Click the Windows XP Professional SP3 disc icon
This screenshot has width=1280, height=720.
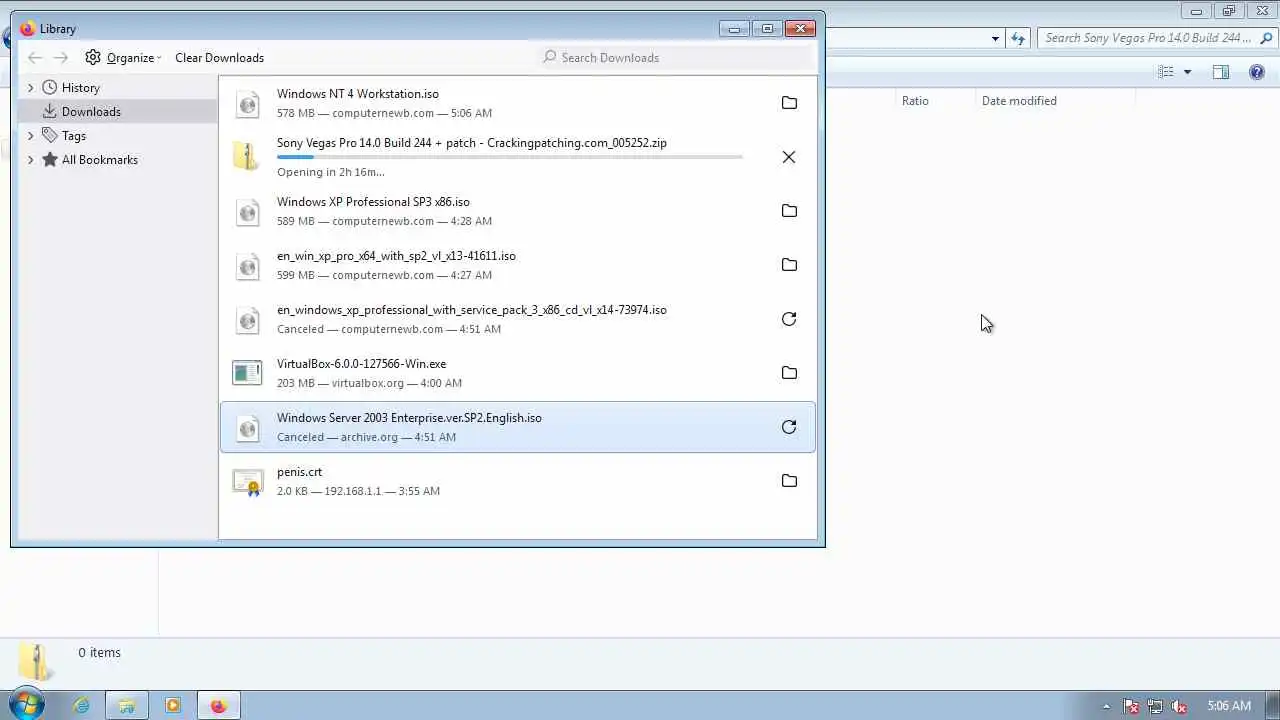coord(247,211)
